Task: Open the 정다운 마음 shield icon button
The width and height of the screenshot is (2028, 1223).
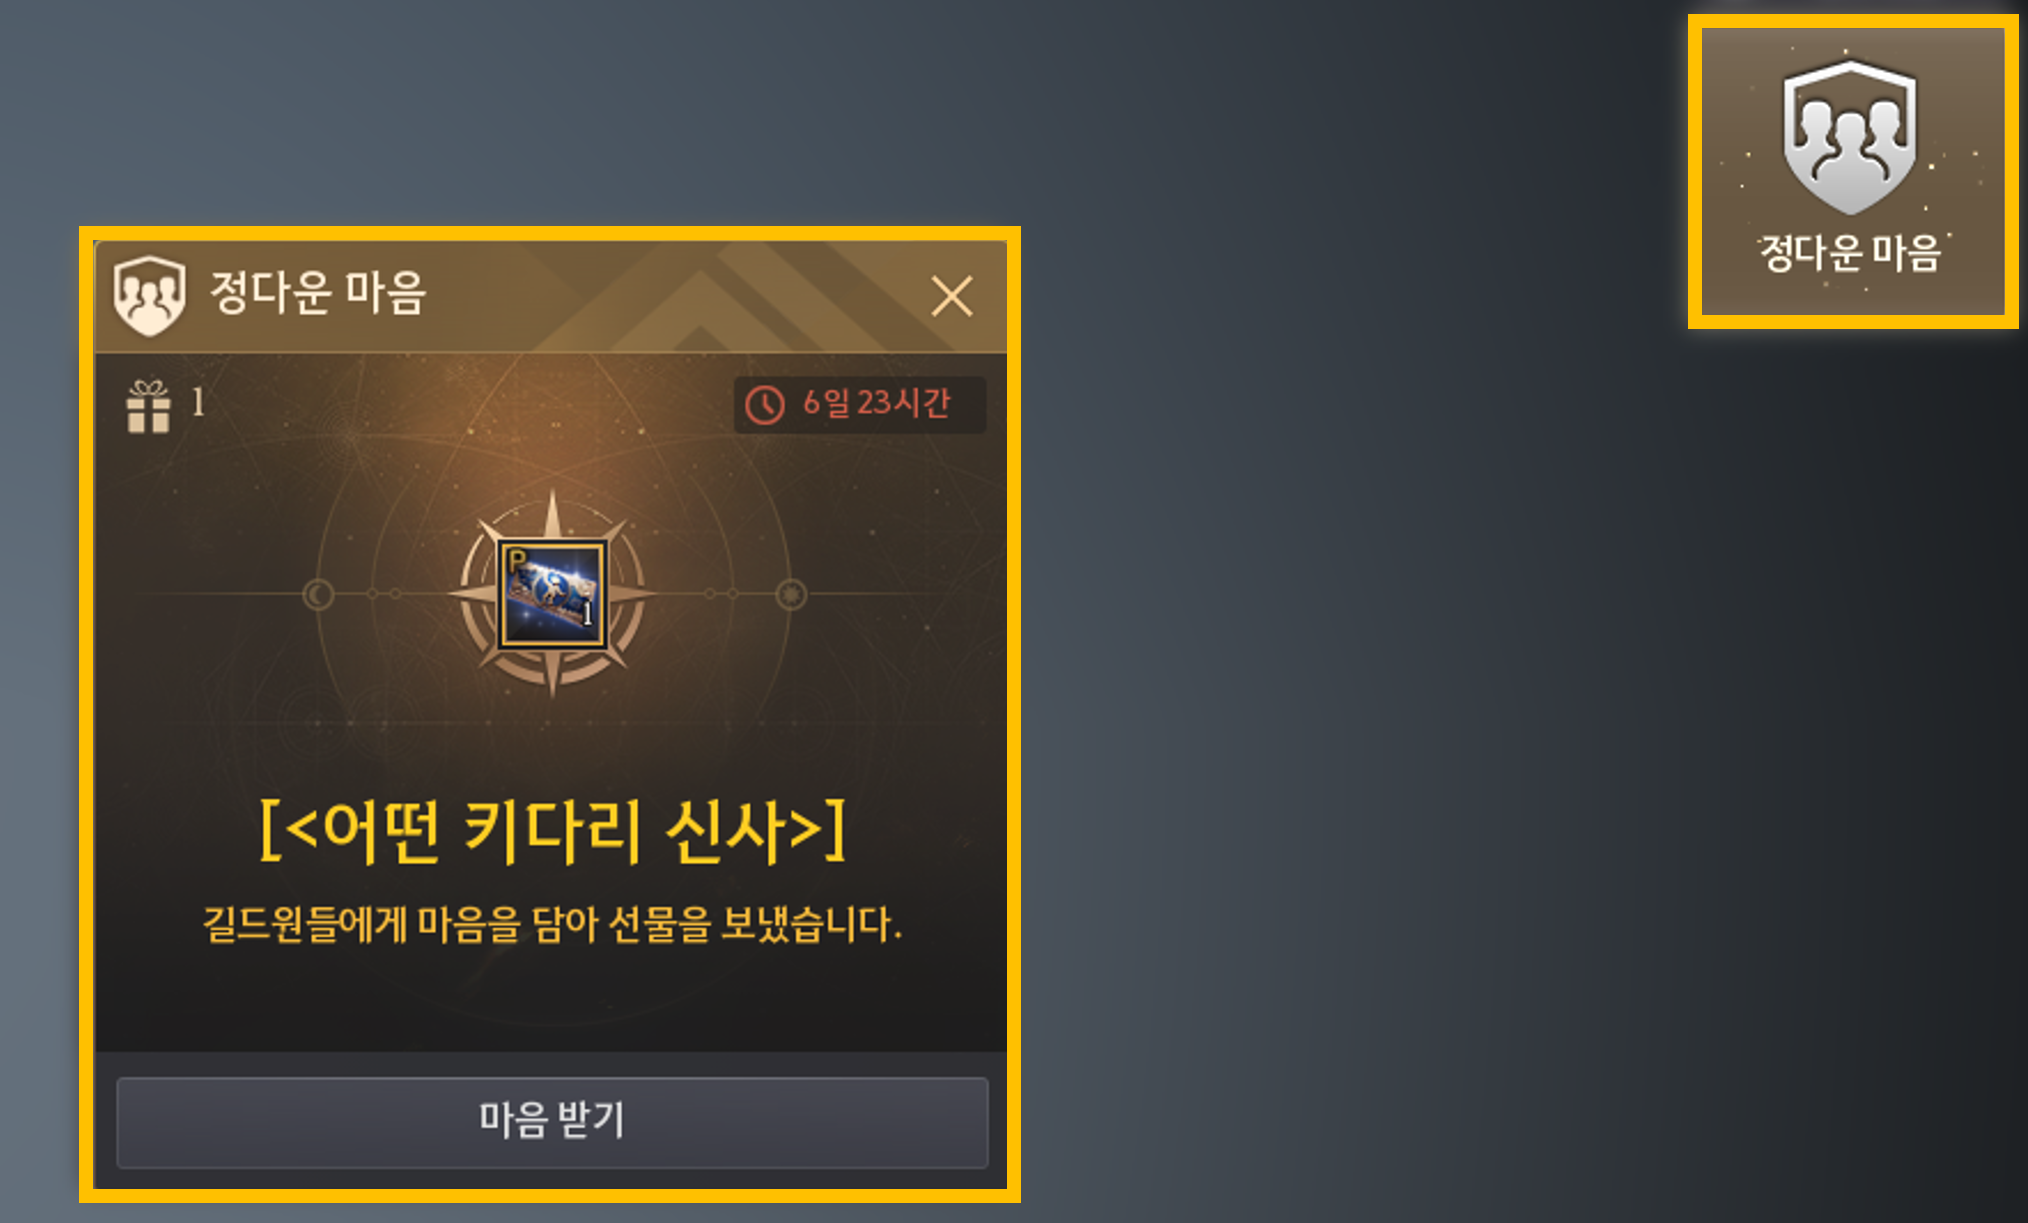Action: pos(1852,171)
